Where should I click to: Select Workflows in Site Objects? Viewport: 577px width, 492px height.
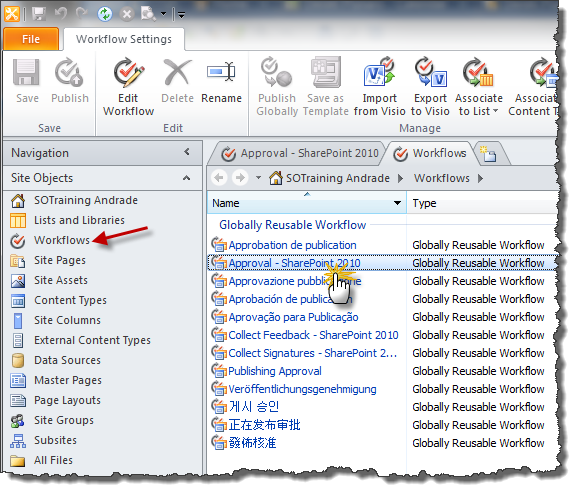(x=62, y=240)
